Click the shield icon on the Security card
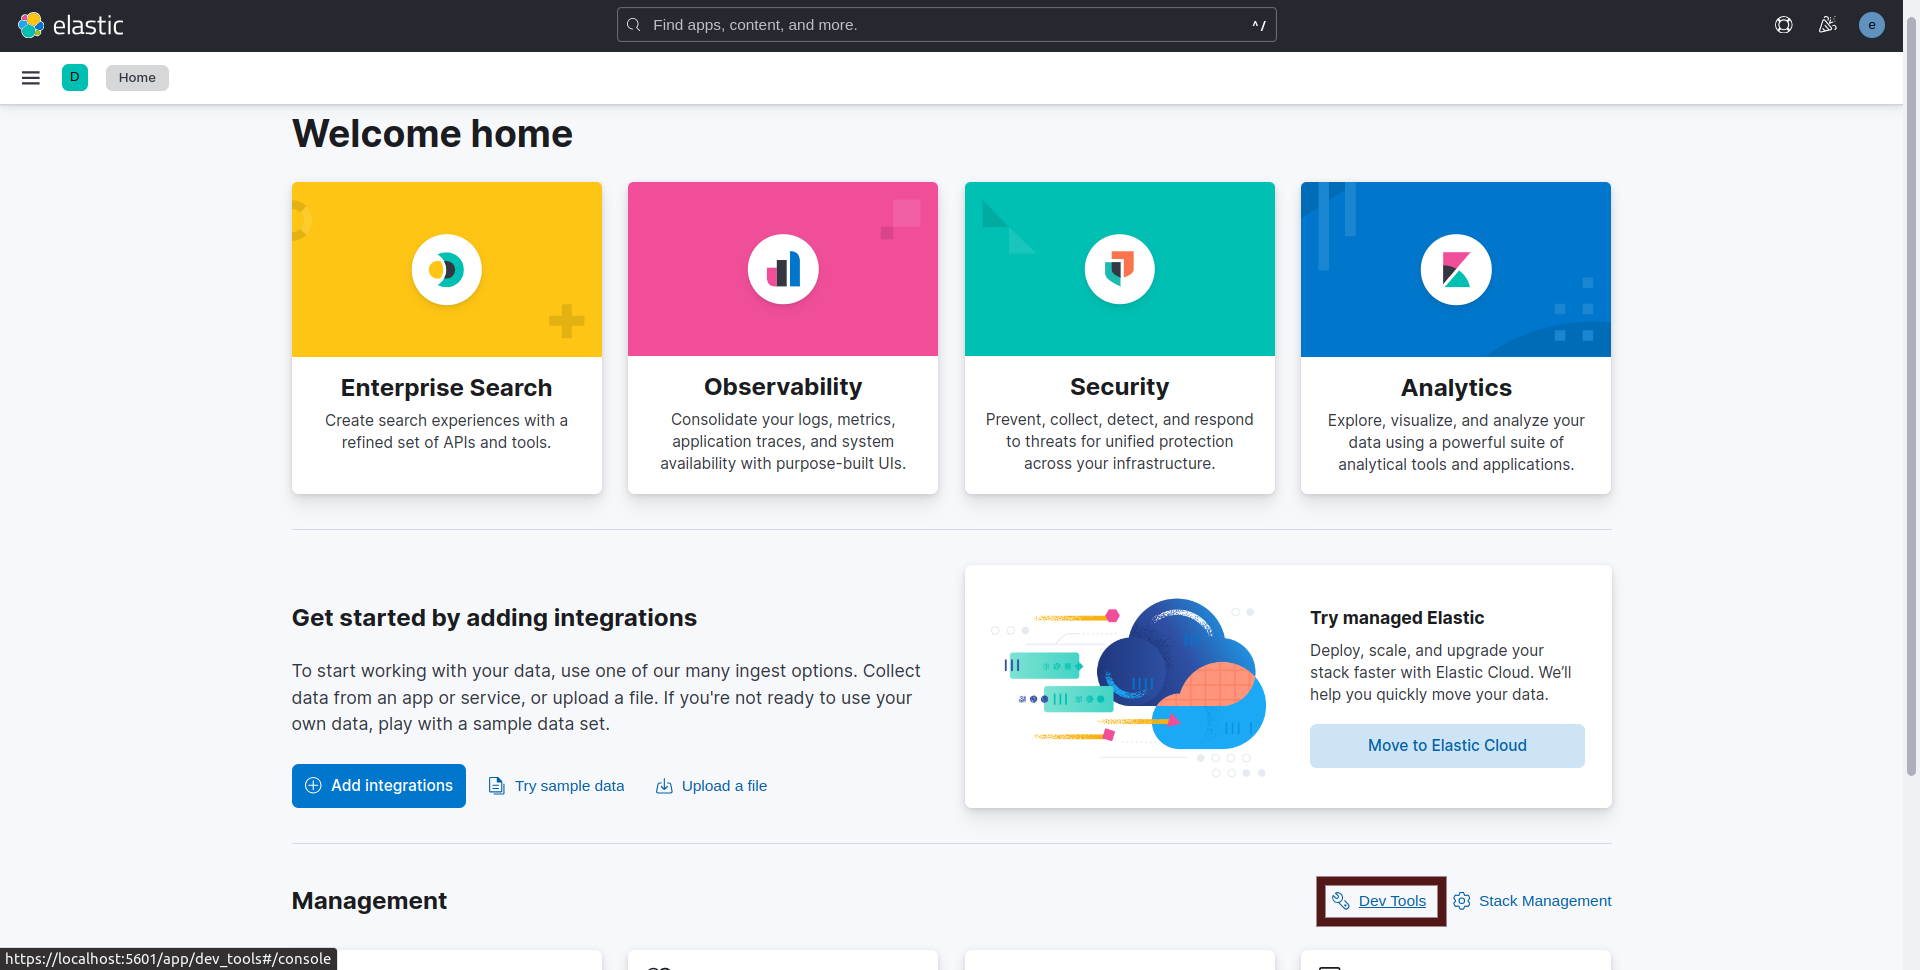 [1119, 268]
